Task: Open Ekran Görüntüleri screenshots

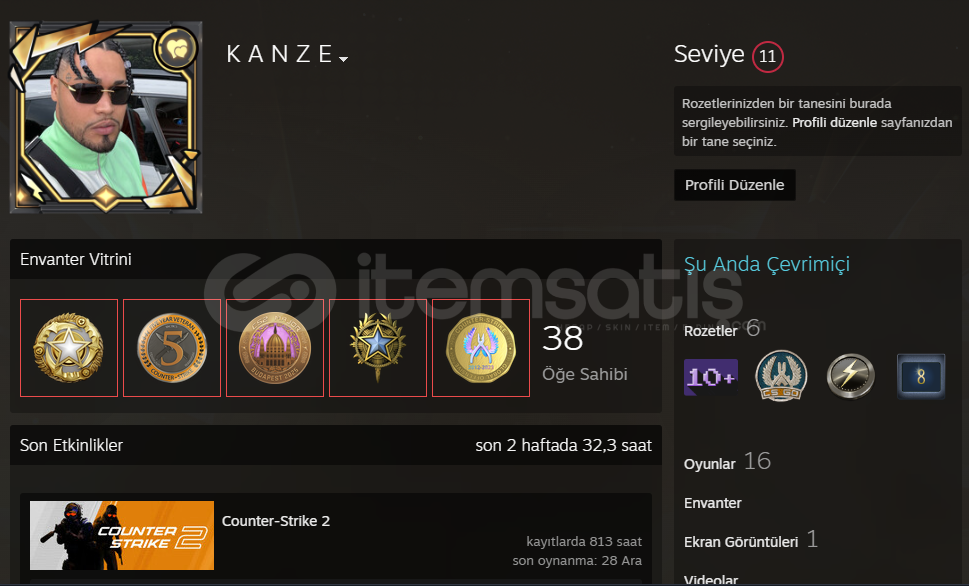Action: point(741,542)
